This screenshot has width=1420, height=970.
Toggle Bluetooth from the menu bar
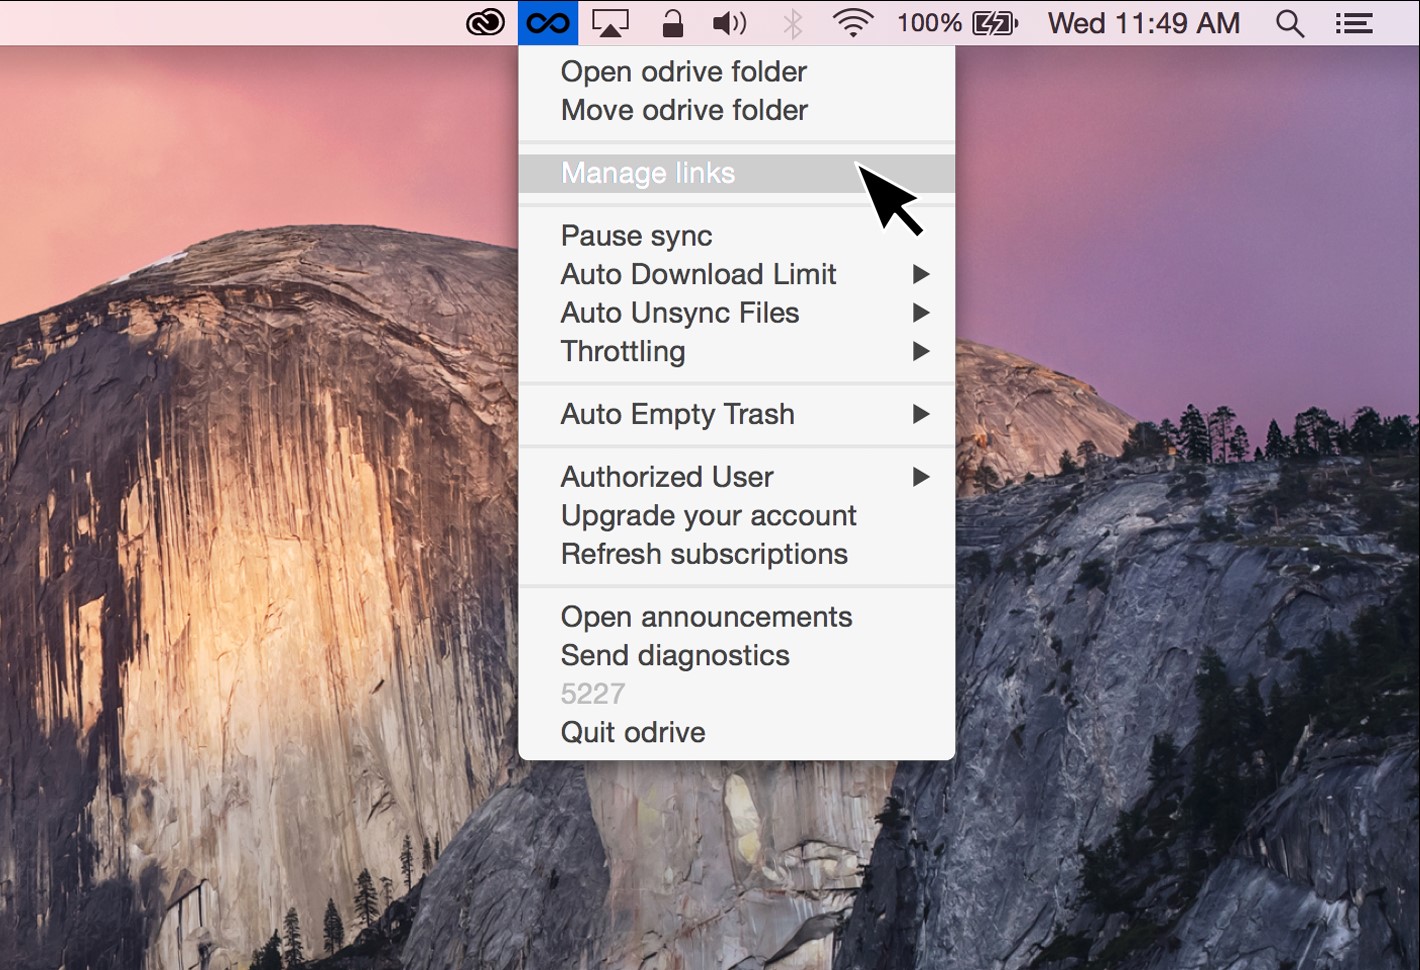point(792,22)
